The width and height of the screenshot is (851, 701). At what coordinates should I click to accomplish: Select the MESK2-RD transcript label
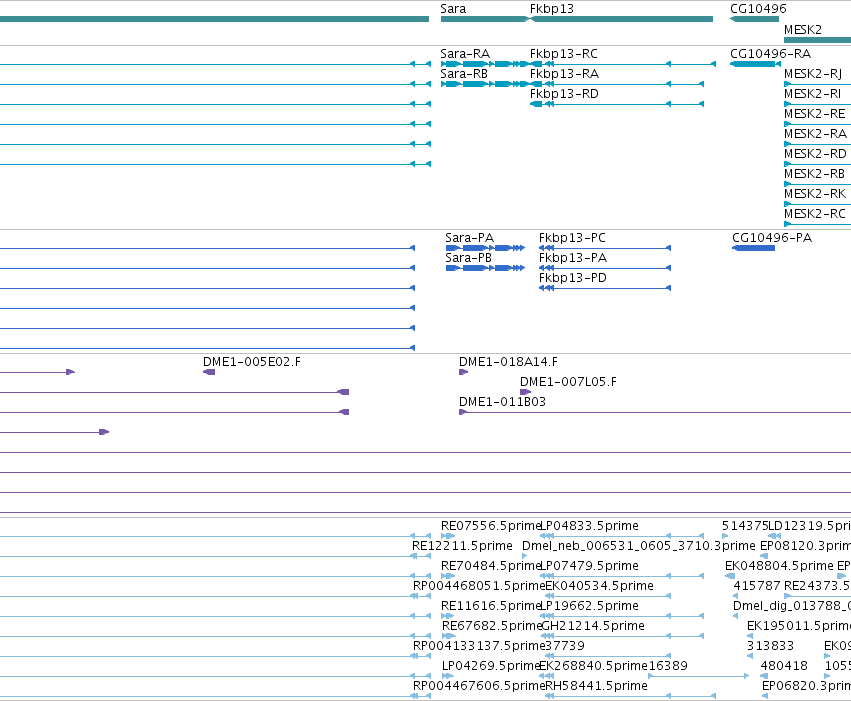pyautogui.click(x=815, y=154)
